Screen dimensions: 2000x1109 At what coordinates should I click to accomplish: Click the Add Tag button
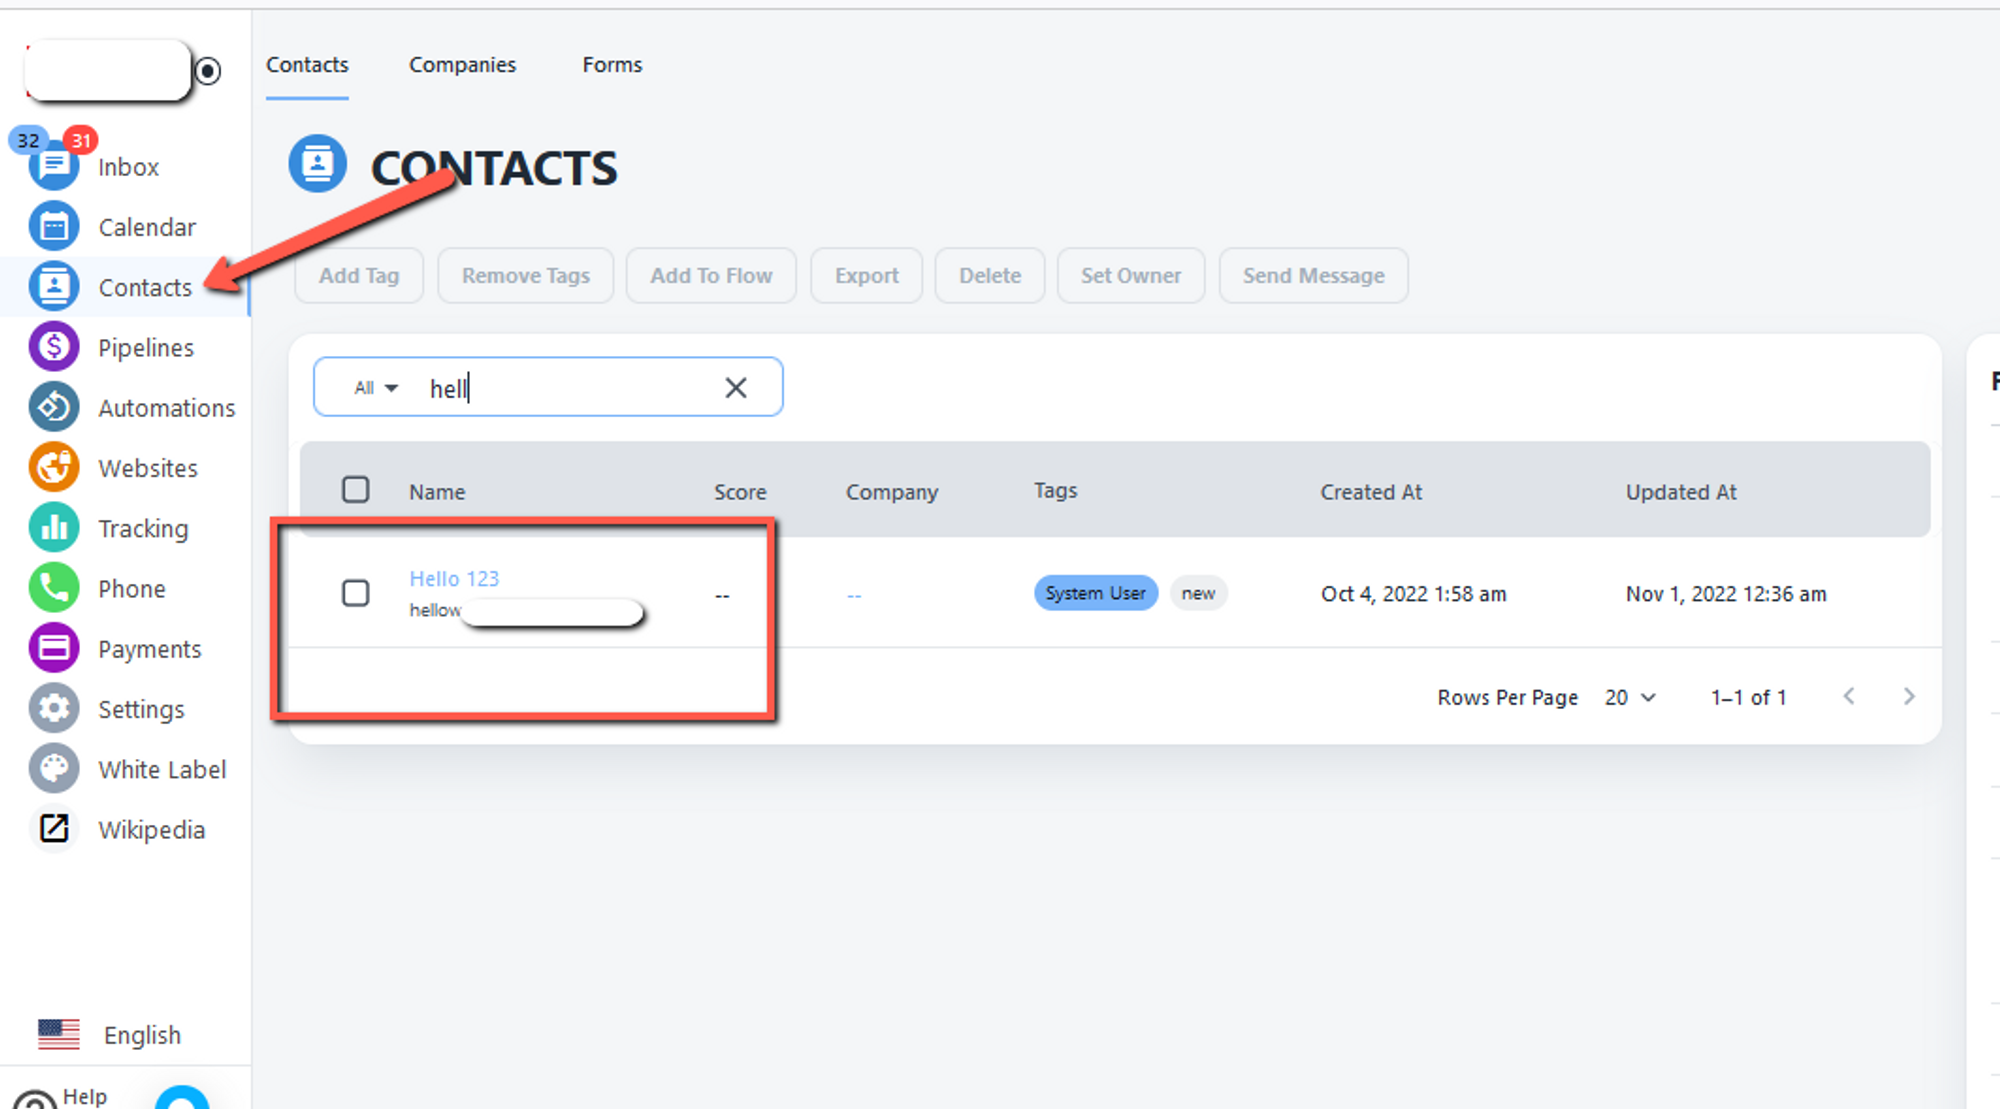tap(359, 276)
